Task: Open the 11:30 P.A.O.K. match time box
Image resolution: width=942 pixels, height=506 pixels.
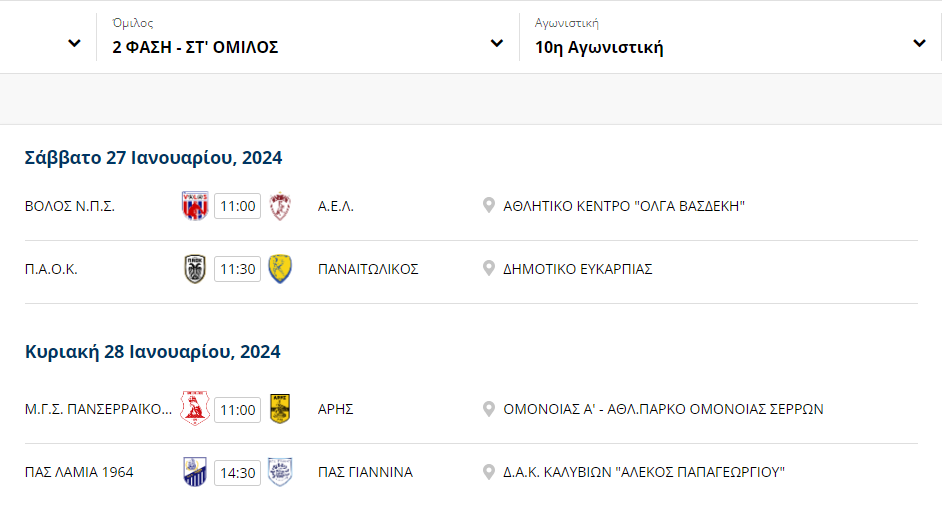Action: 238,269
